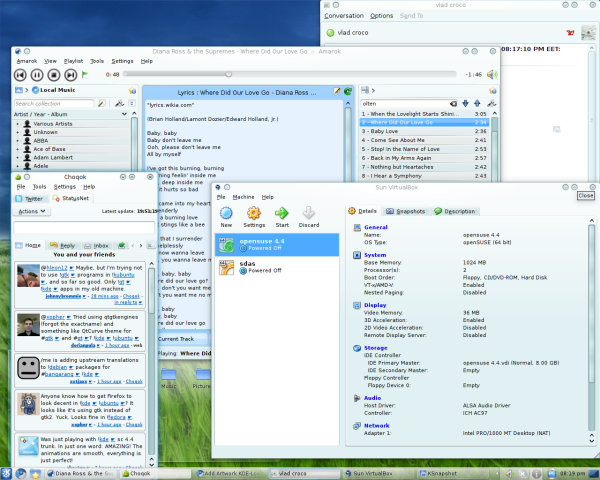Switch to the Twitter tab in Choqok
Viewport: 600px width, 480px height.
[x=29, y=199]
